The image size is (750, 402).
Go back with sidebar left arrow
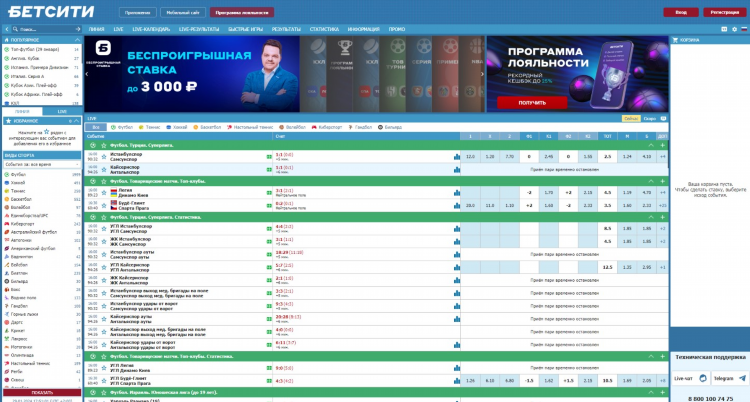(x=6, y=29)
